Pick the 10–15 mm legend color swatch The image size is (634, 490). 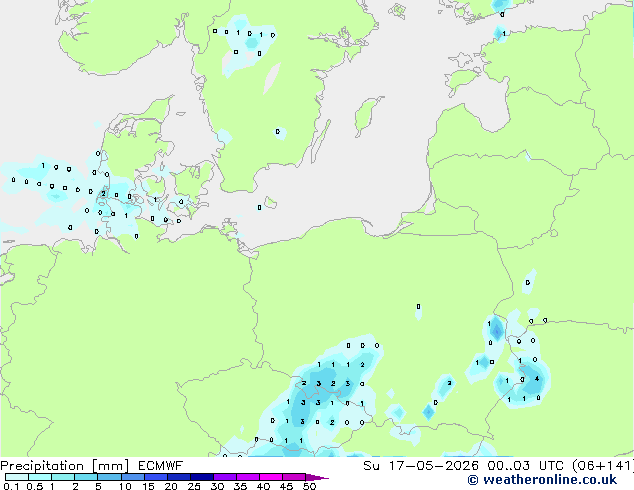coord(132,477)
